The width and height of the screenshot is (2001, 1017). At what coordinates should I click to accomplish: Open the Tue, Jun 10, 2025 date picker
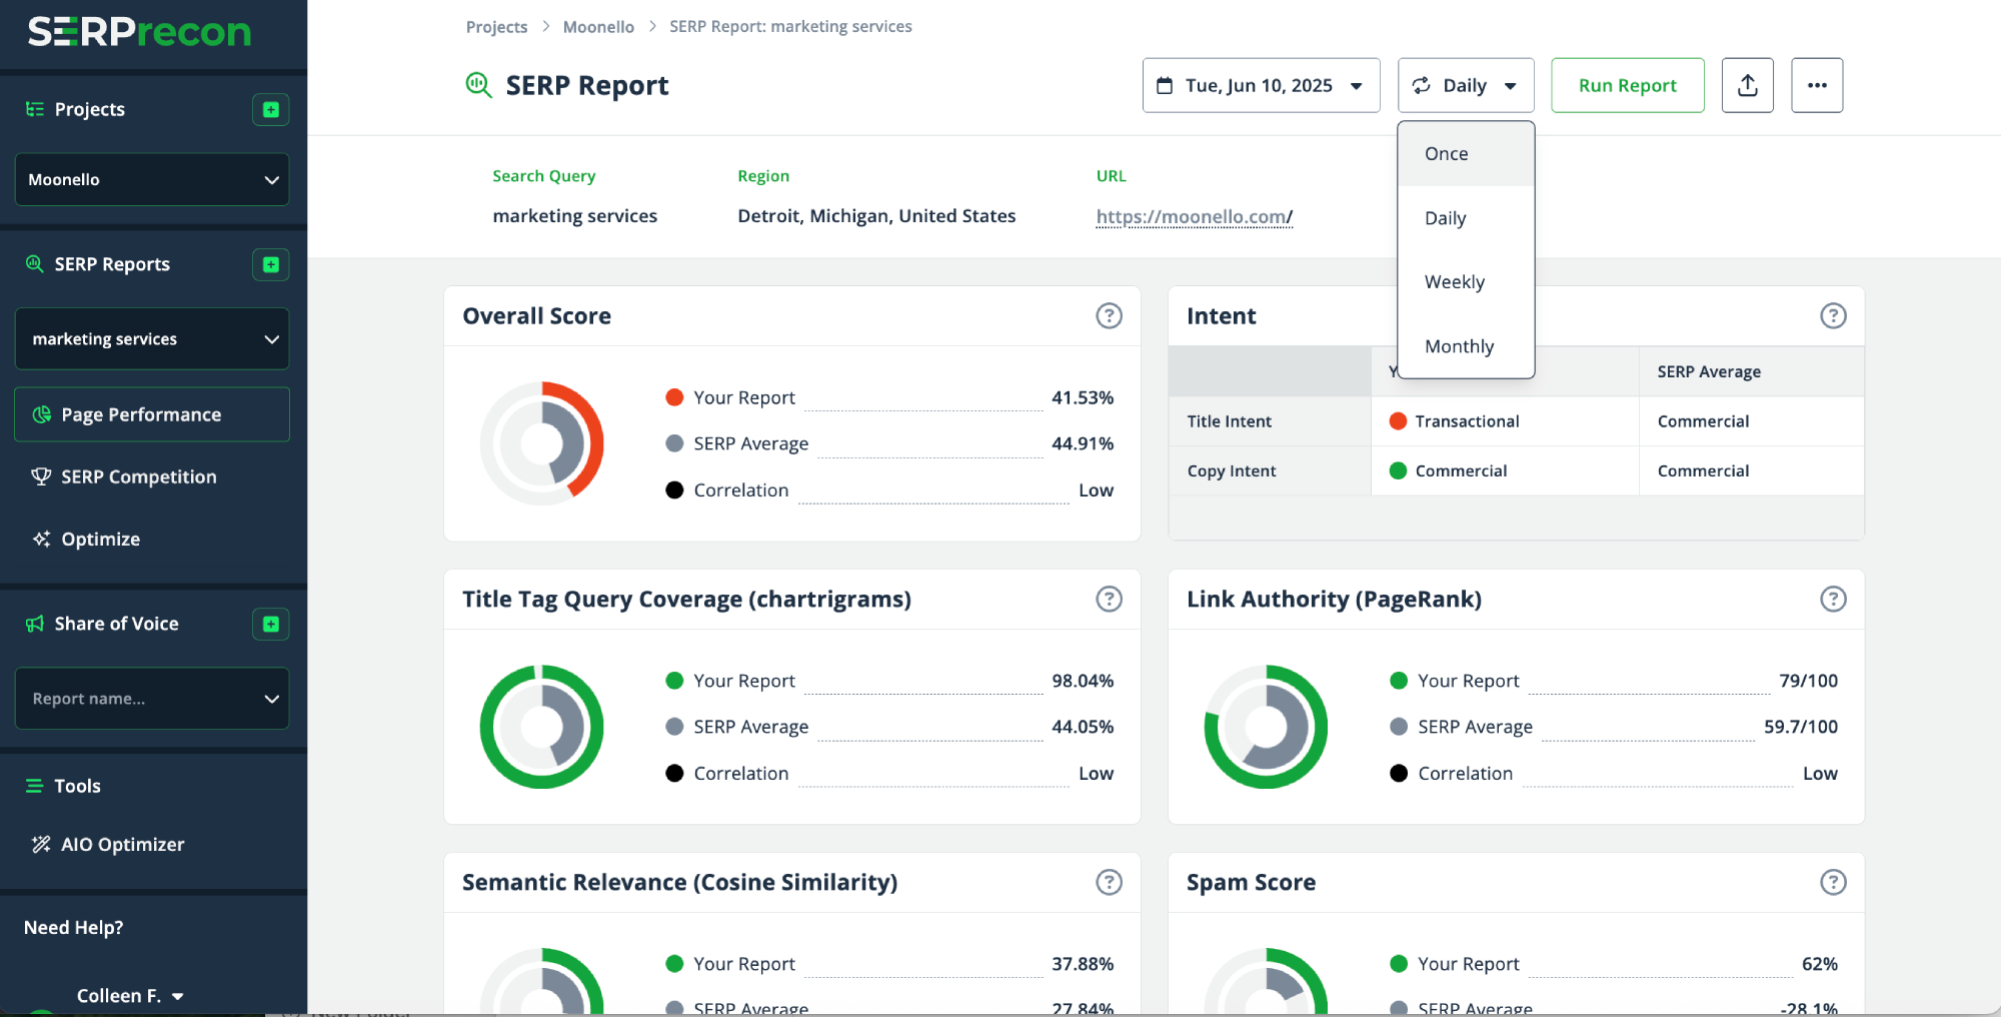pos(1260,85)
